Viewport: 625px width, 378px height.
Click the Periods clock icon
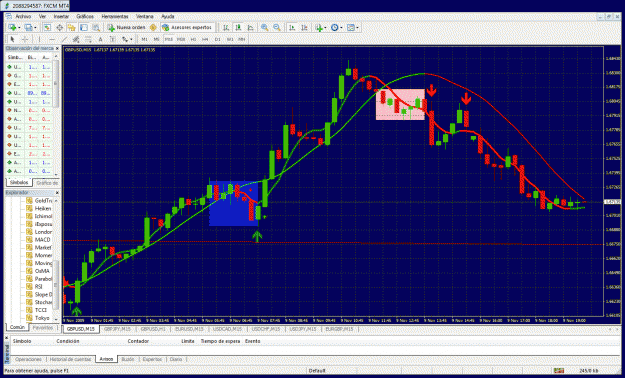point(334,28)
